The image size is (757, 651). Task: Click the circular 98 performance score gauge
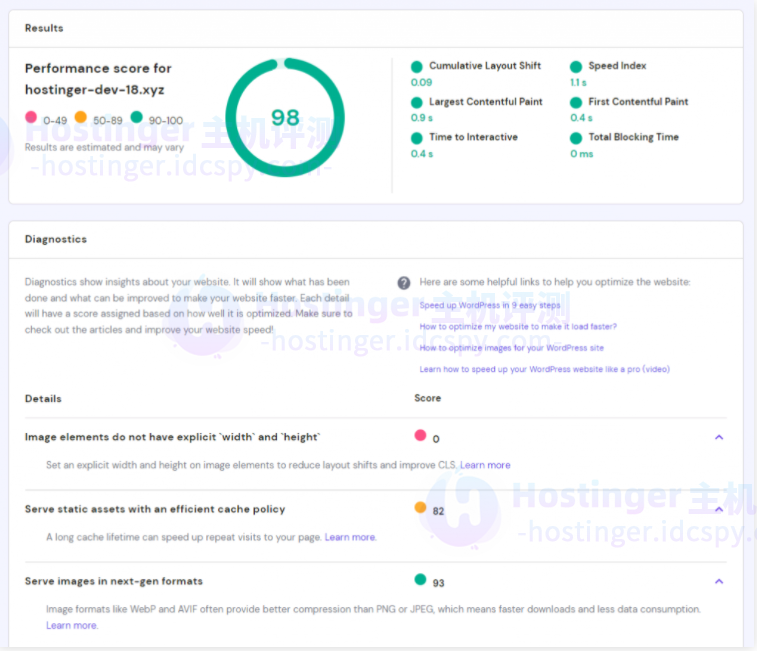pyautogui.click(x=285, y=117)
